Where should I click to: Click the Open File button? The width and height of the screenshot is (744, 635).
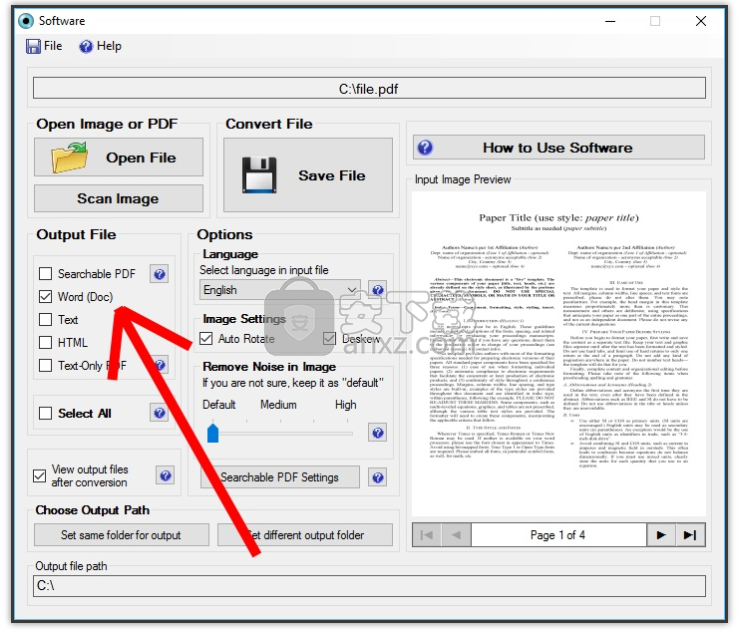(x=119, y=158)
